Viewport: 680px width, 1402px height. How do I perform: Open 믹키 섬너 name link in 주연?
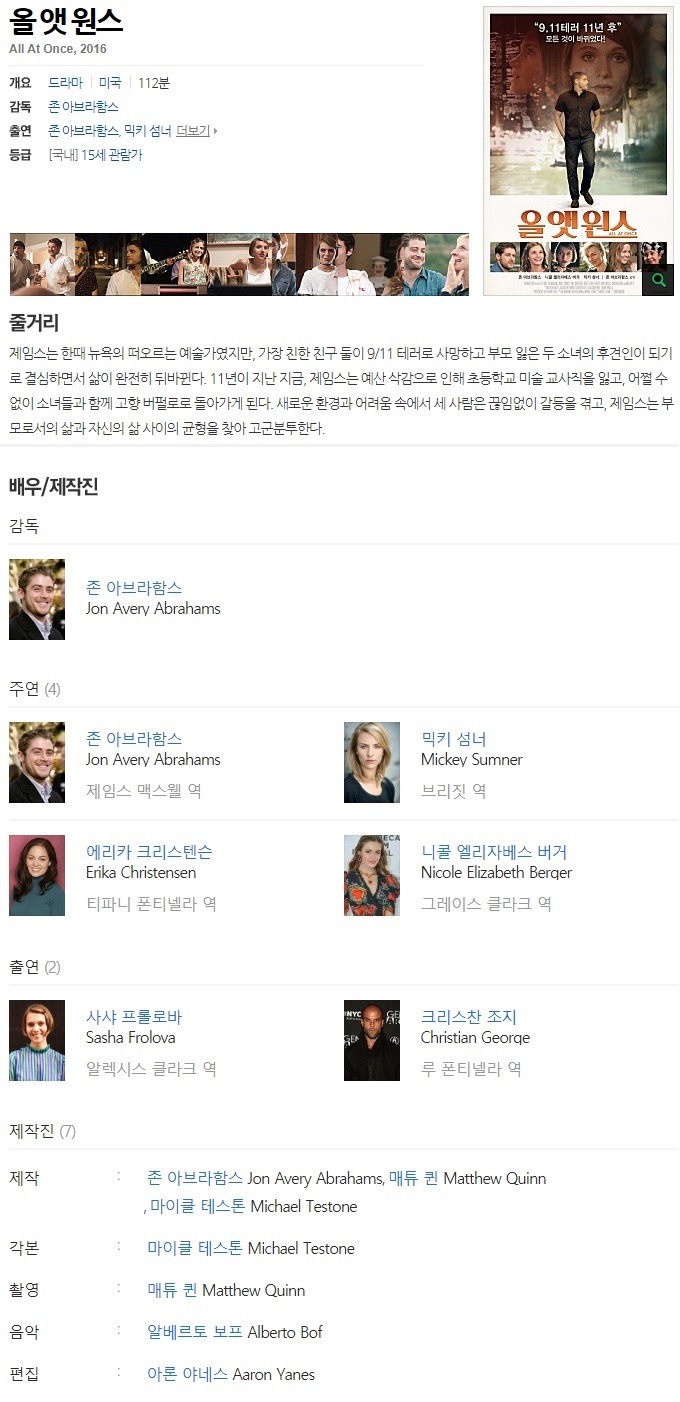(453, 739)
